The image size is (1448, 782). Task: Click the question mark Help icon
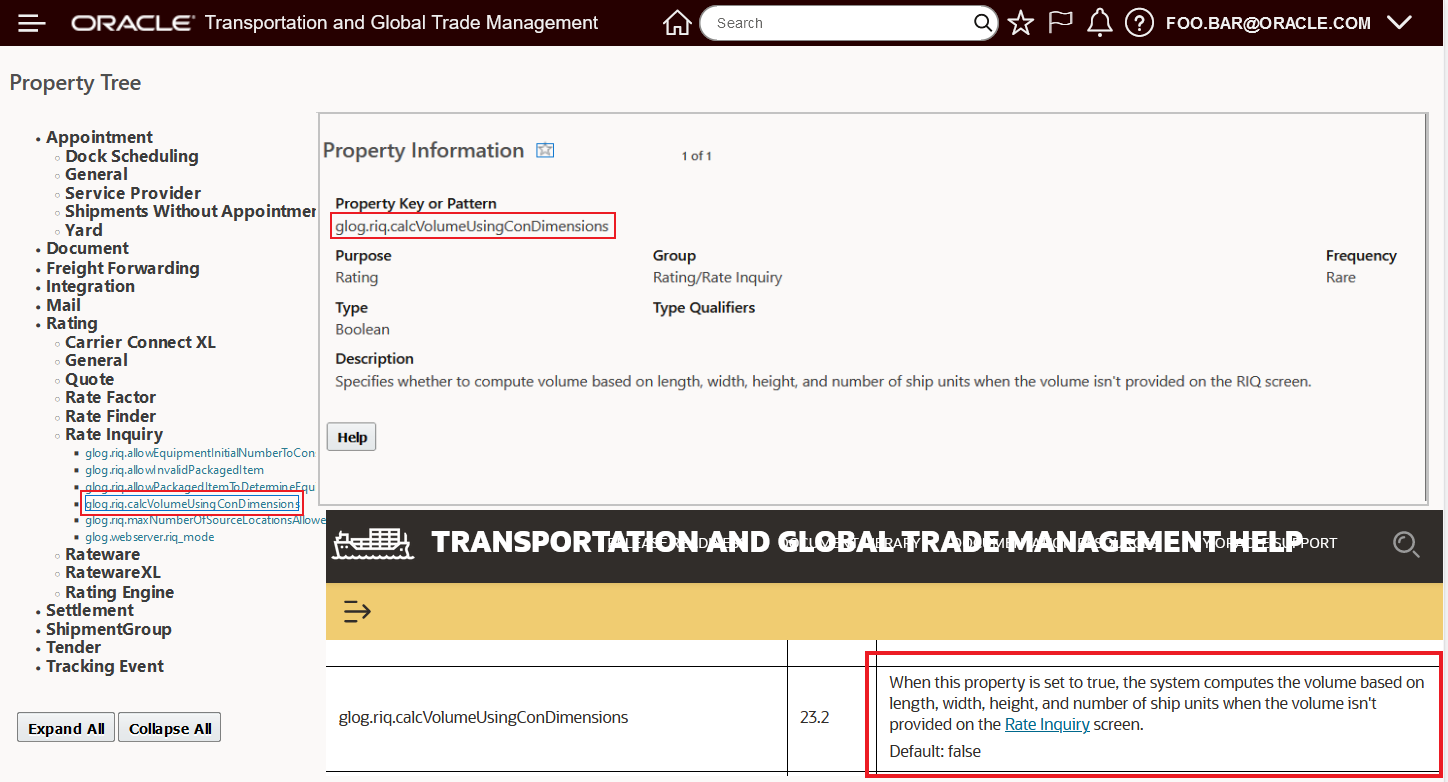[x=1139, y=23]
